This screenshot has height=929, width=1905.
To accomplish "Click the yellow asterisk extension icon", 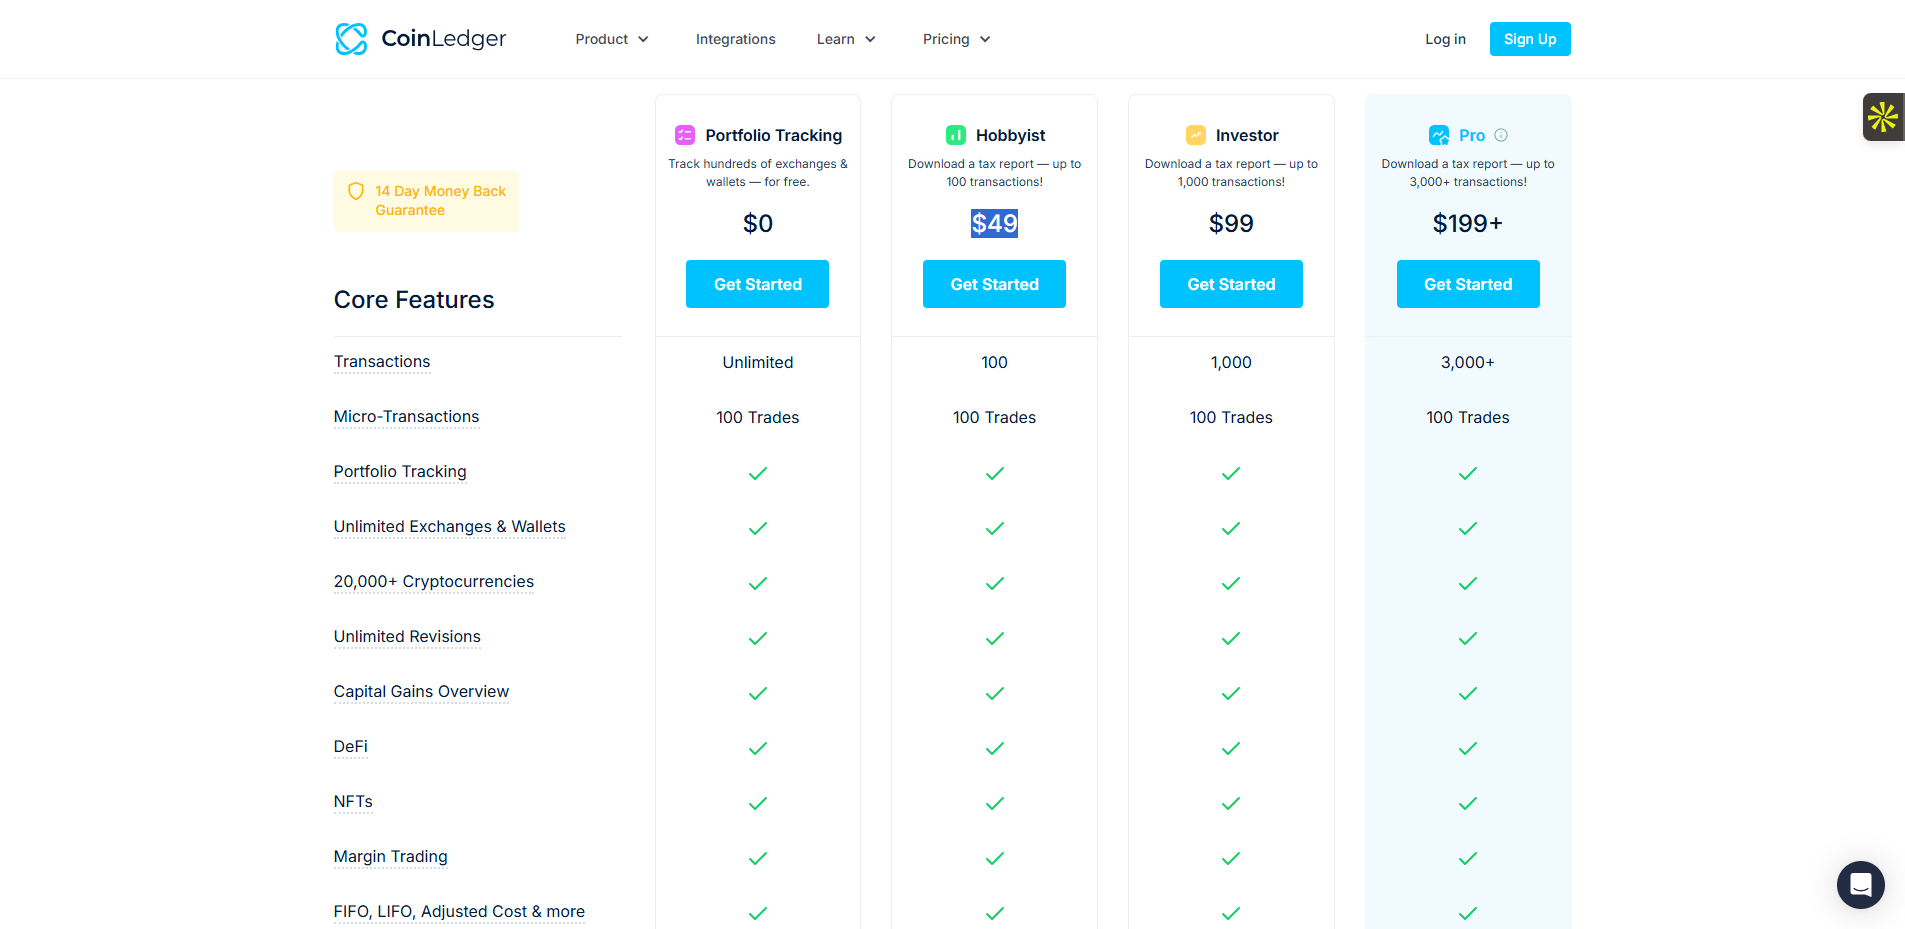I will tap(1883, 117).
